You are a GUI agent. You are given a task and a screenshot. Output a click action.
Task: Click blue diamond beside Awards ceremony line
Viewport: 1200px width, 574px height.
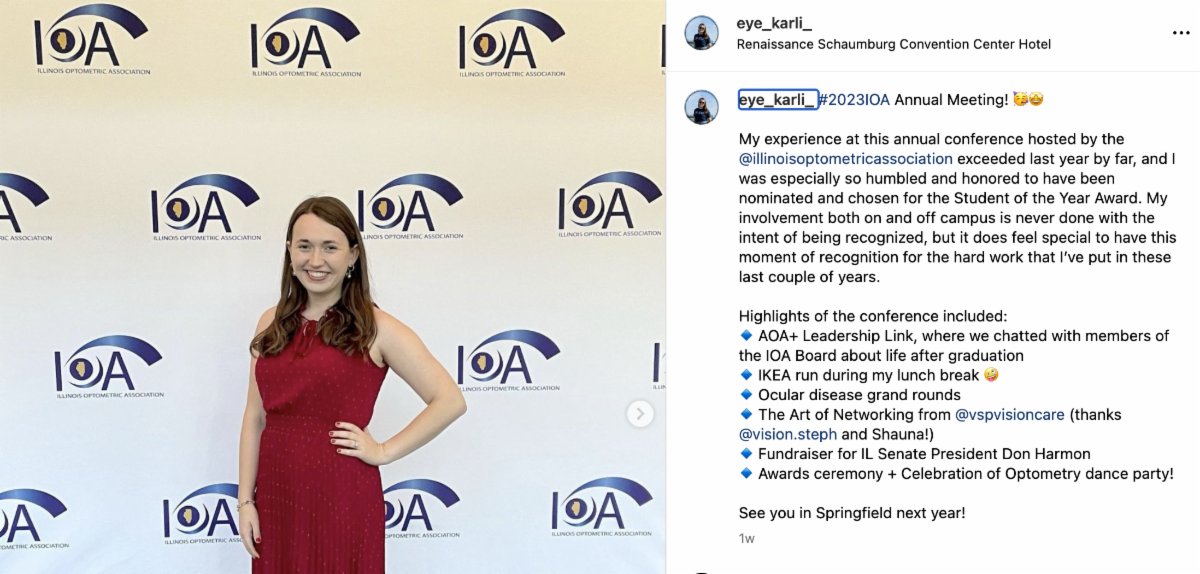coord(746,473)
